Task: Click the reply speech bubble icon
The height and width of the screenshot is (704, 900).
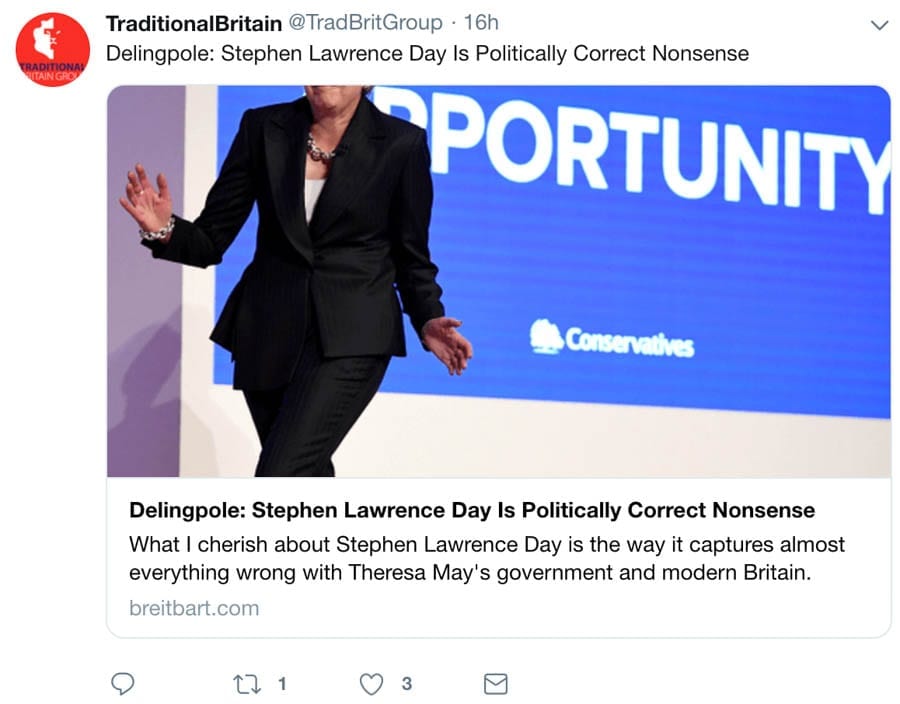Action: (x=122, y=684)
